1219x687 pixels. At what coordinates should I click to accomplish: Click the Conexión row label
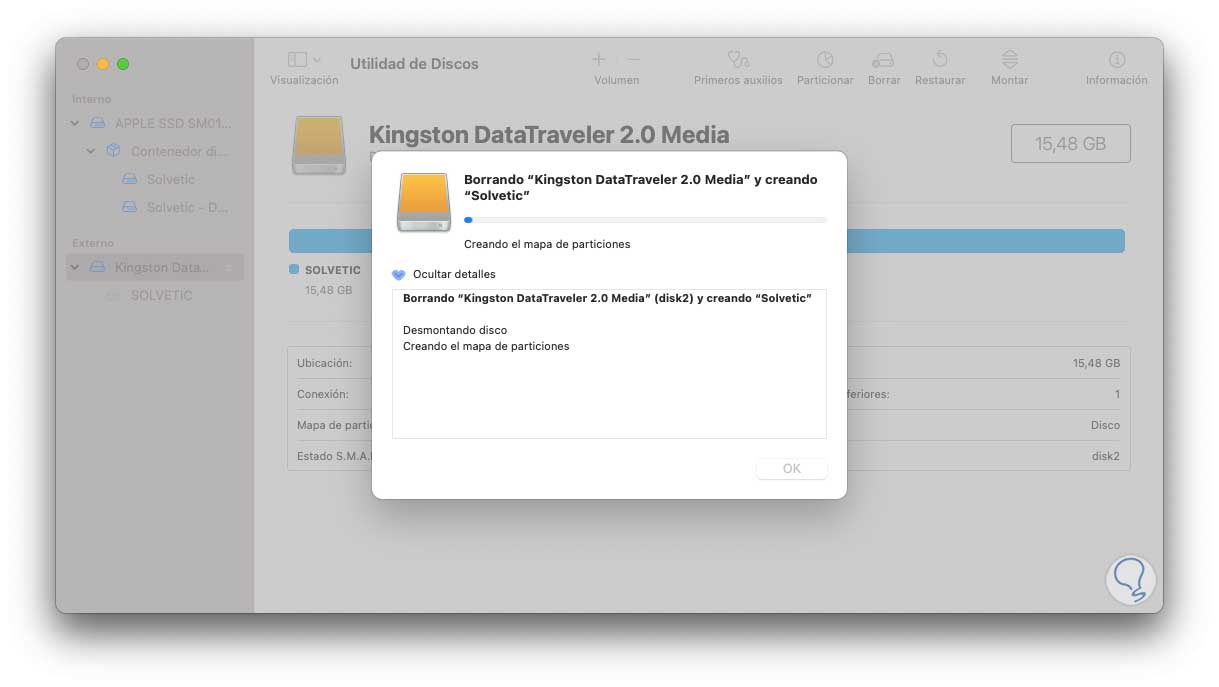coord(323,394)
